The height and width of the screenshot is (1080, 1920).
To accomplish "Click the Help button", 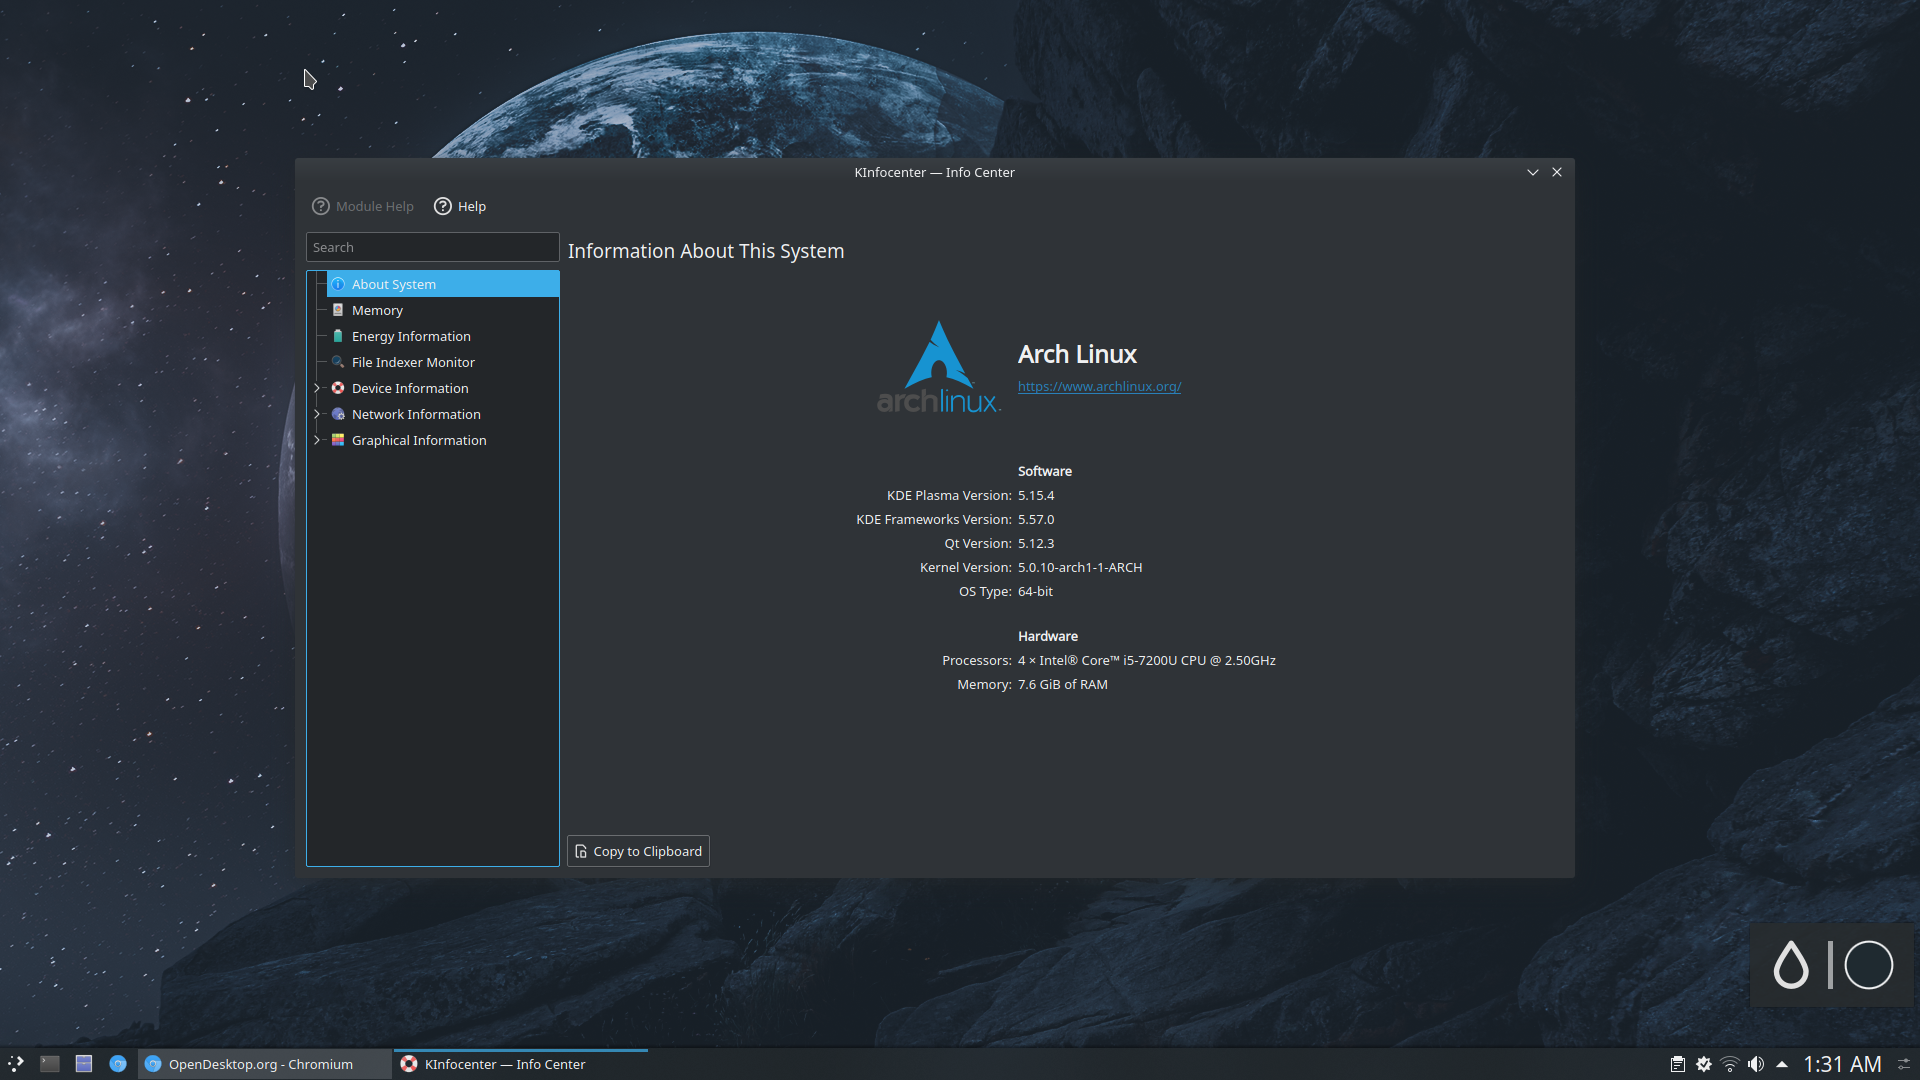I will tap(460, 206).
